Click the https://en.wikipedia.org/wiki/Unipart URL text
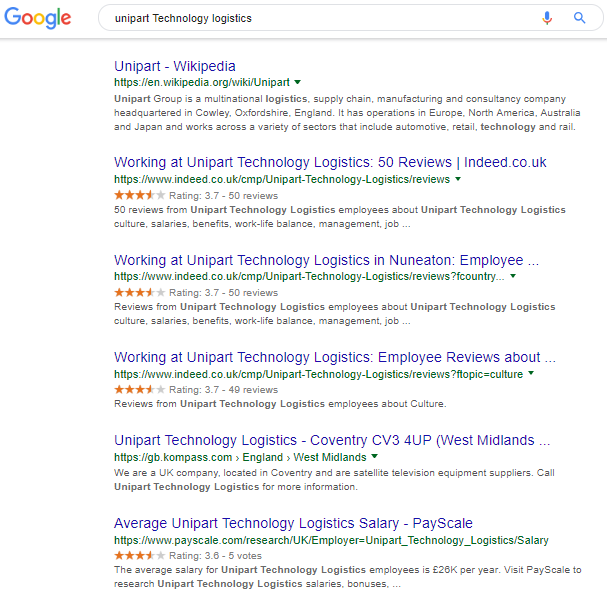This screenshot has height=599, width=607. [202, 82]
